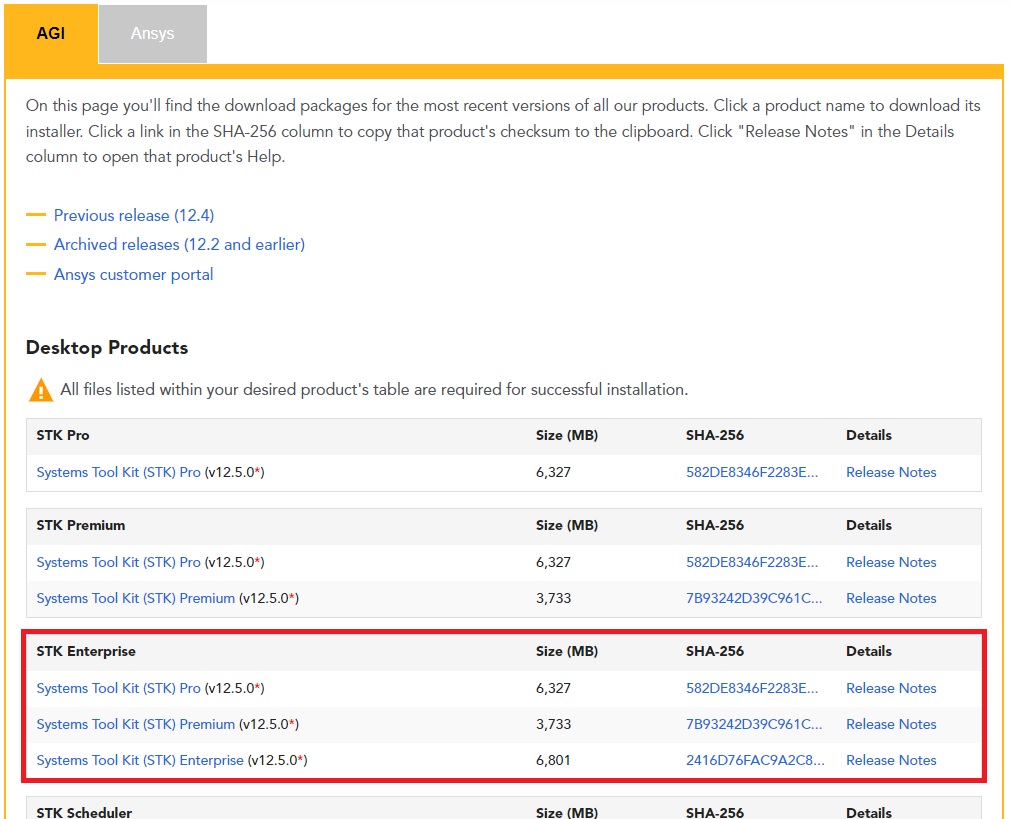Switch to the Ansys tab

tap(152, 34)
